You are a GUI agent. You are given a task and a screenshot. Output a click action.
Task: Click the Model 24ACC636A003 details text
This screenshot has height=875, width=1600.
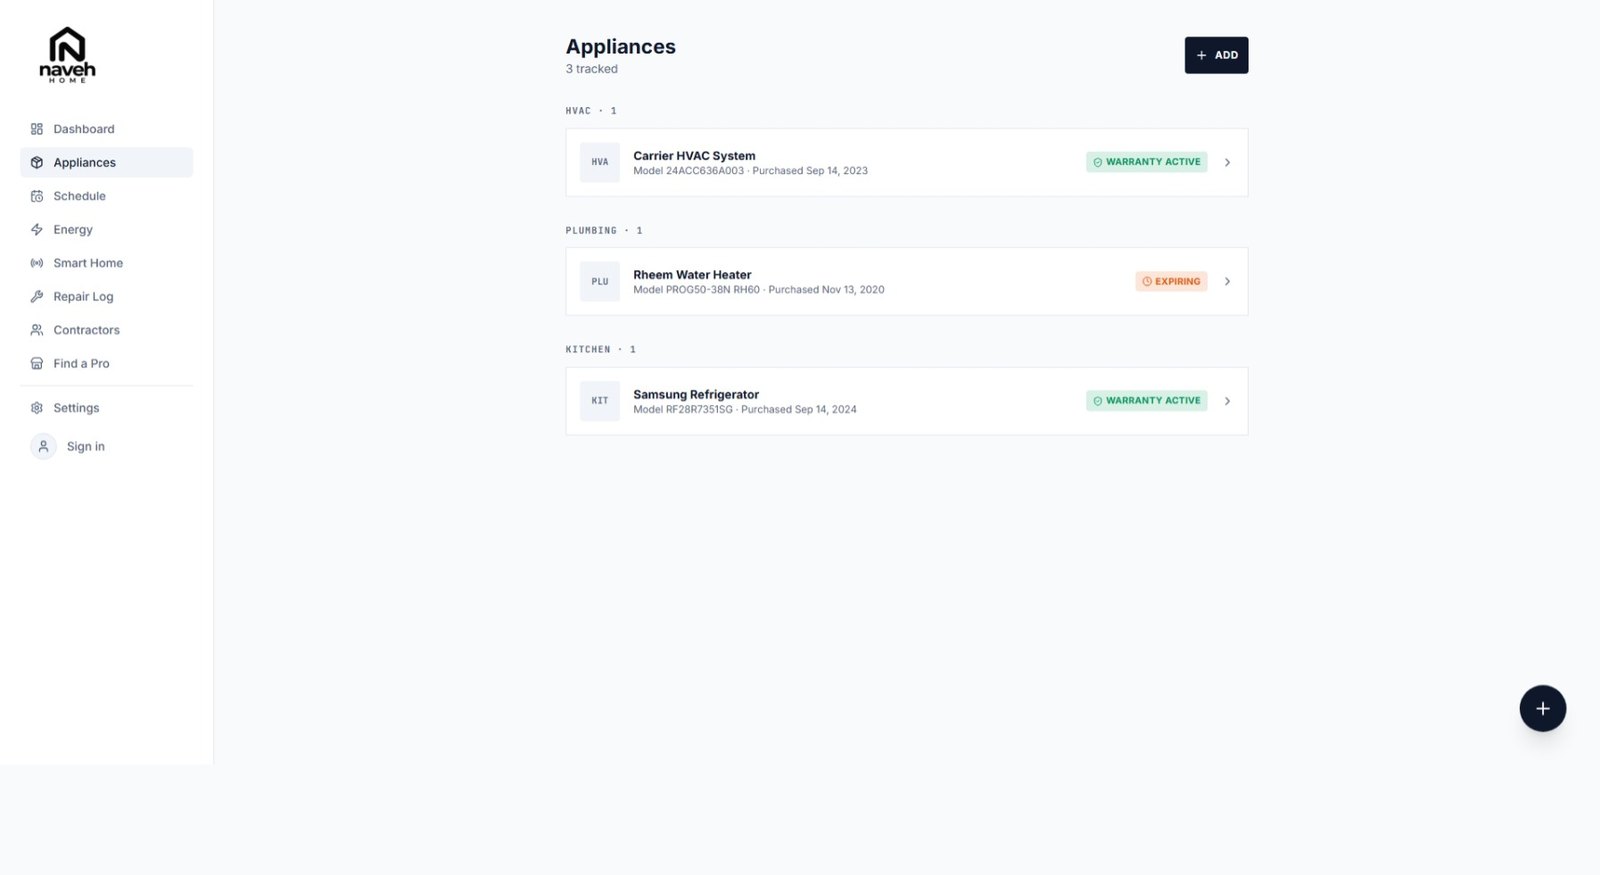point(750,171)
